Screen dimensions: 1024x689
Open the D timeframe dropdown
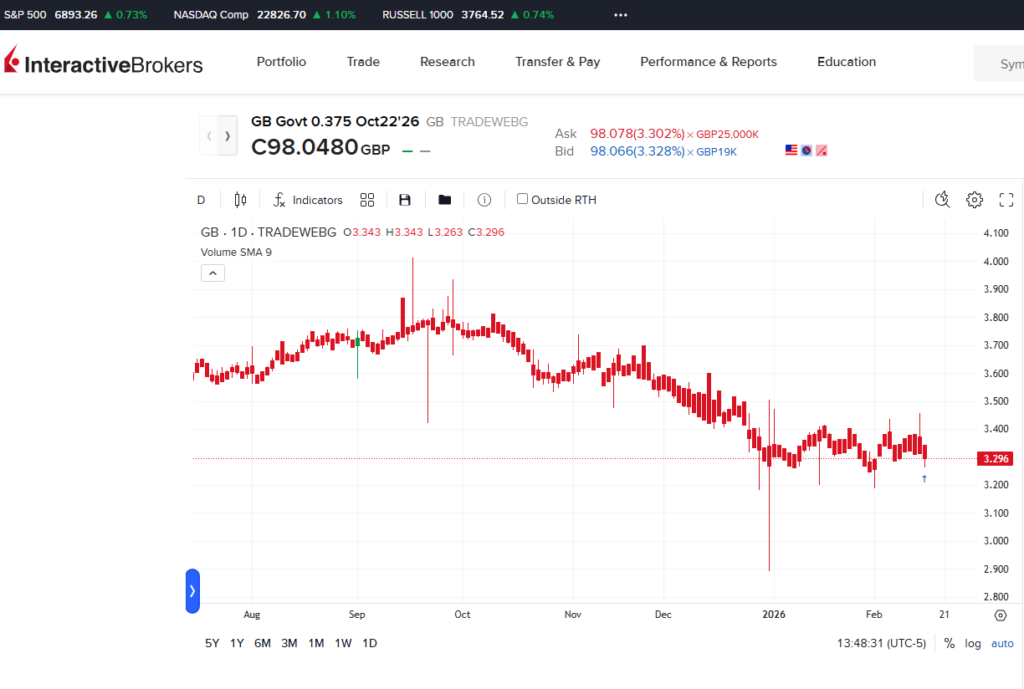pyautogui.click(x=201, y=200)
